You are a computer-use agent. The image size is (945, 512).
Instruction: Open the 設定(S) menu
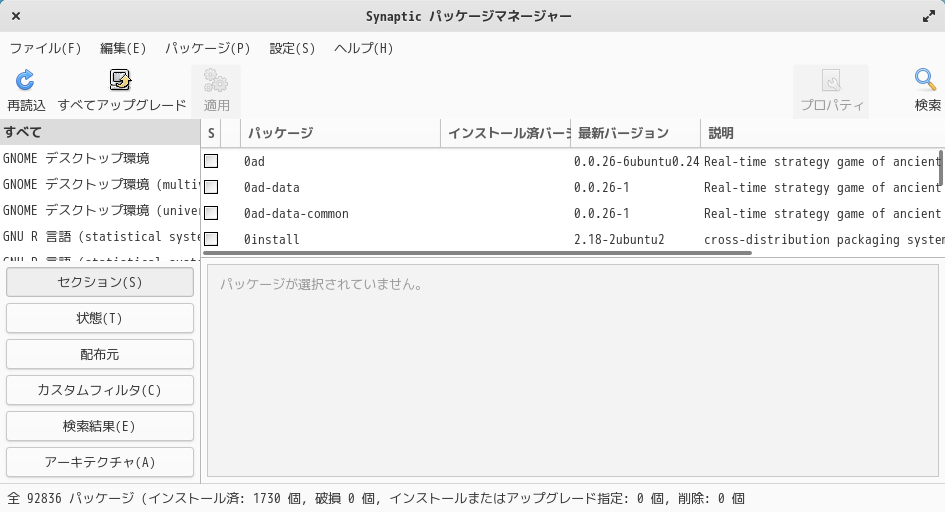click(x=292, y=48)
